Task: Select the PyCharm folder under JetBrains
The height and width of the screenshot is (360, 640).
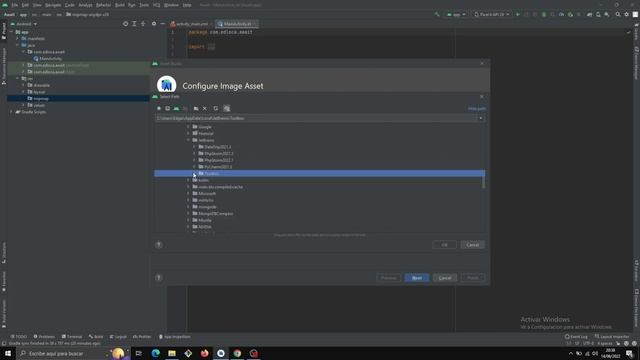Action: 218,167
